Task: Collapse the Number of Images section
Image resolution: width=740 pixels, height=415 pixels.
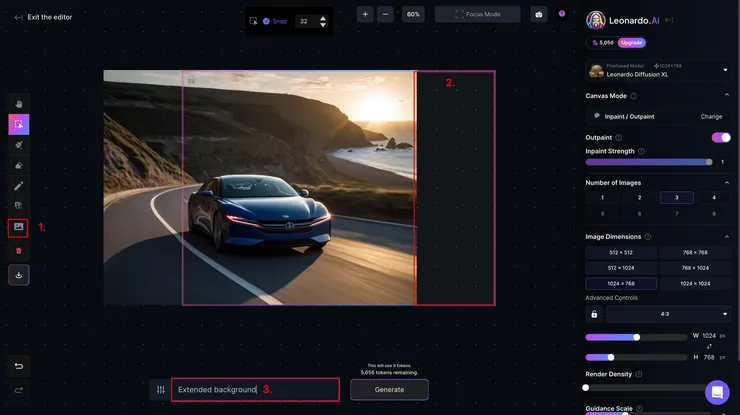Action: coord(726,183)
